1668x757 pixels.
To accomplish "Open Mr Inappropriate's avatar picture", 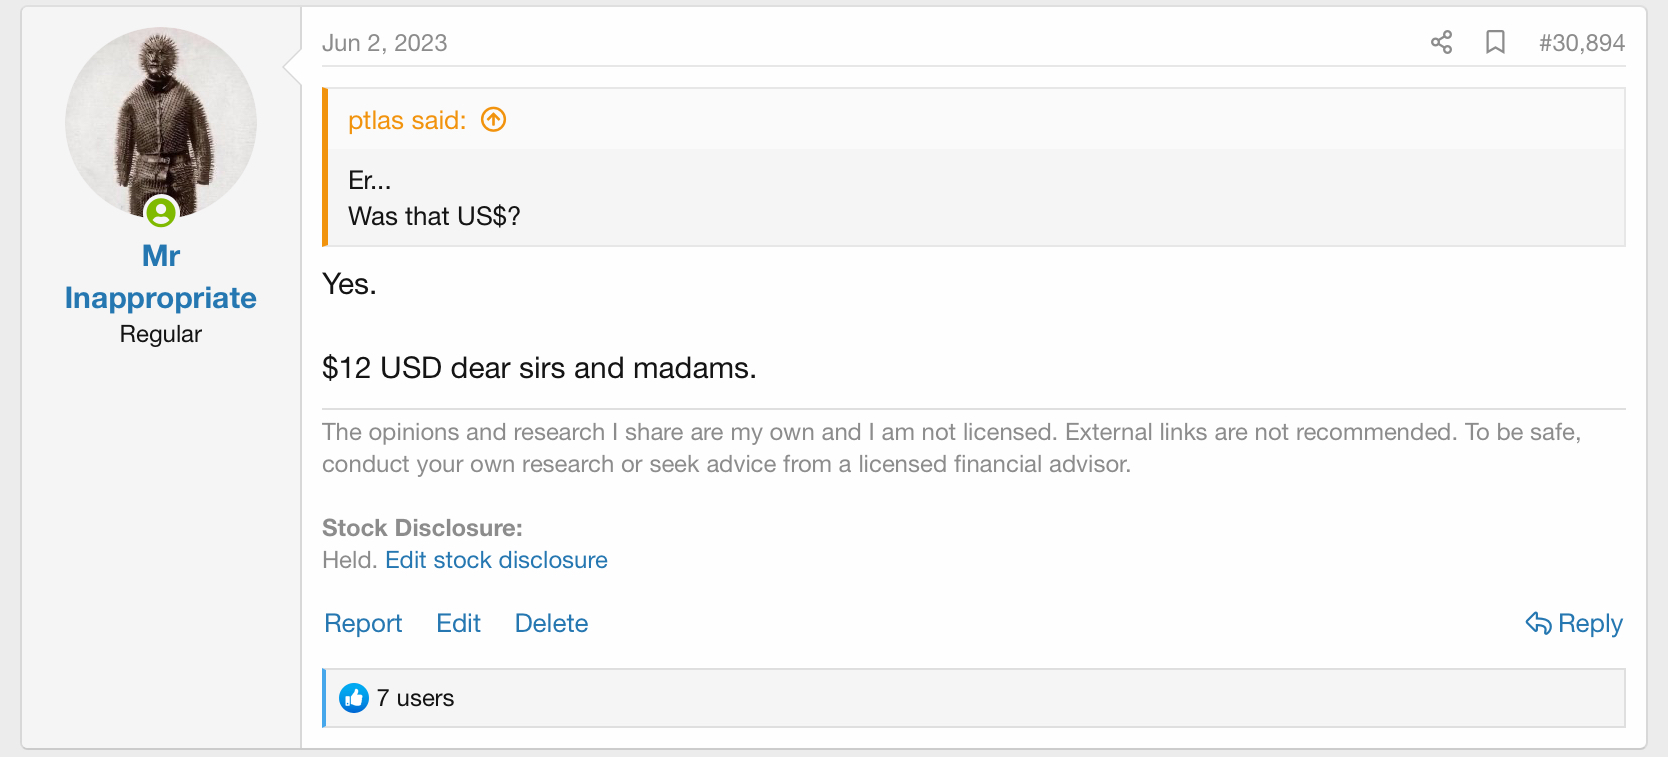I will (x=161, y=118).
